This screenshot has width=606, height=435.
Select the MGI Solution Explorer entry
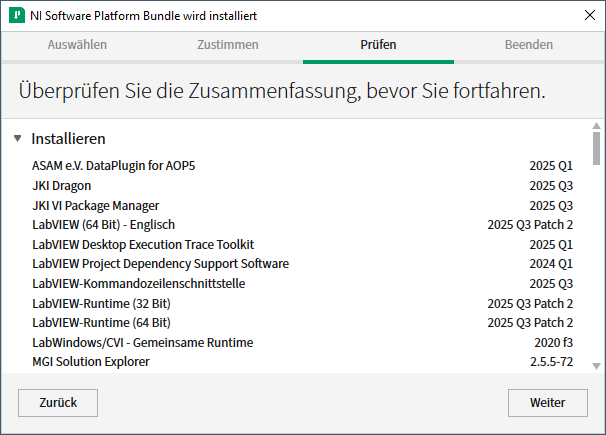click(90, 362)
